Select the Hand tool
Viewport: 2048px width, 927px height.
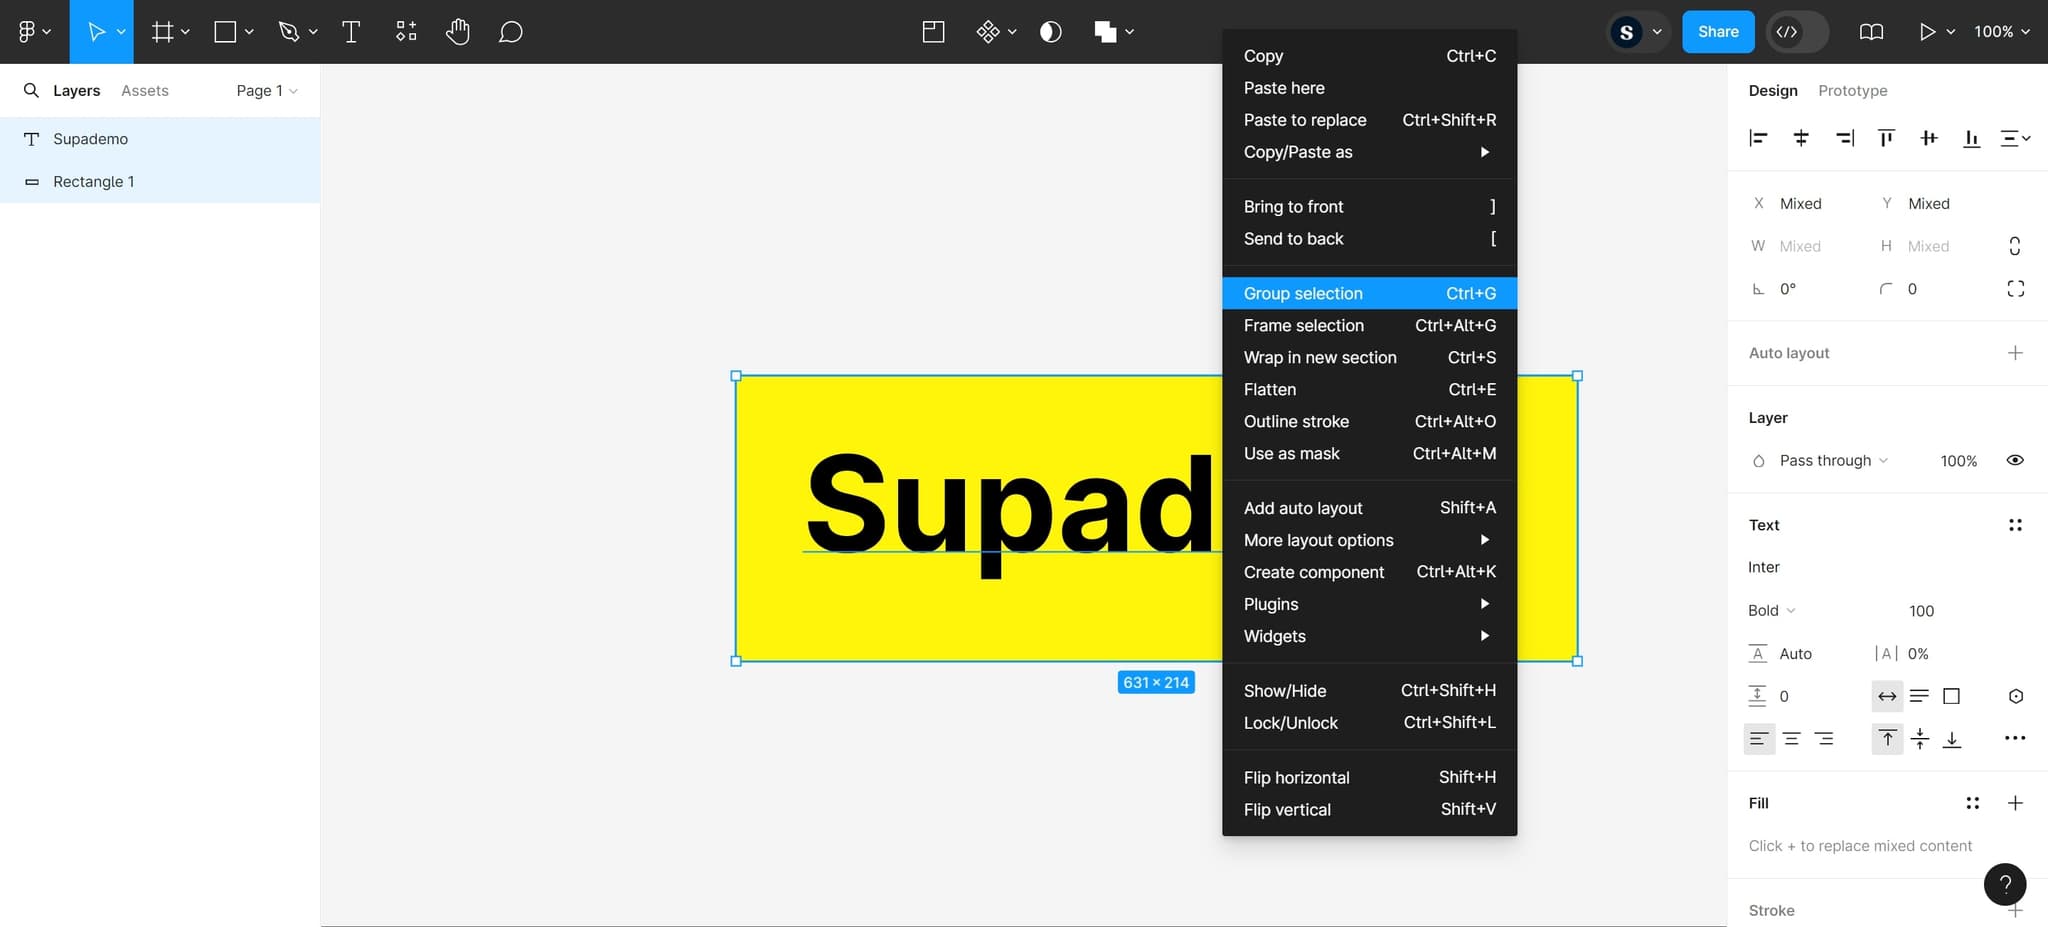click(458, 31)
